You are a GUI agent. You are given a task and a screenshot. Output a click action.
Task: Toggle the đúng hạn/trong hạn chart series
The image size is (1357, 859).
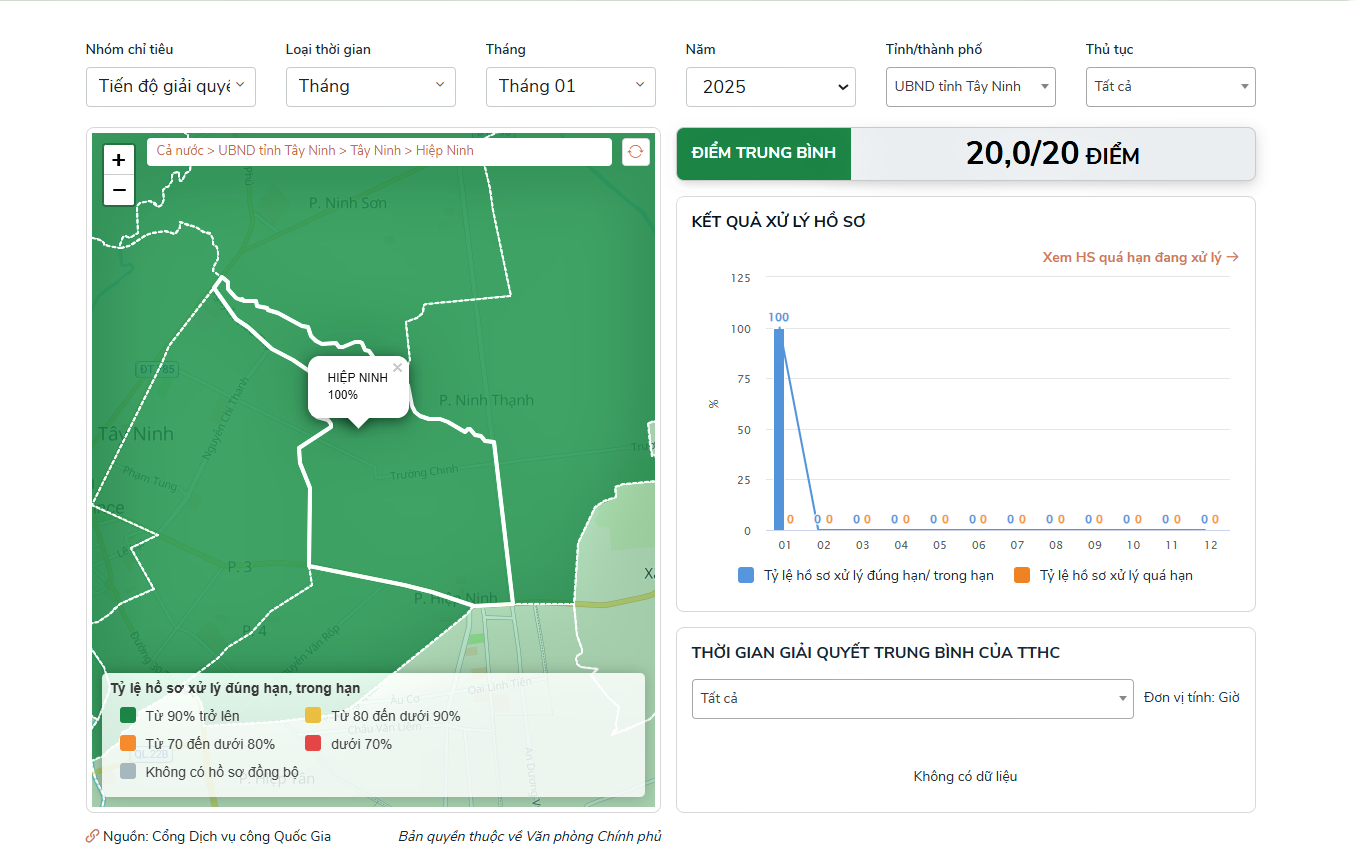[866, 575]
